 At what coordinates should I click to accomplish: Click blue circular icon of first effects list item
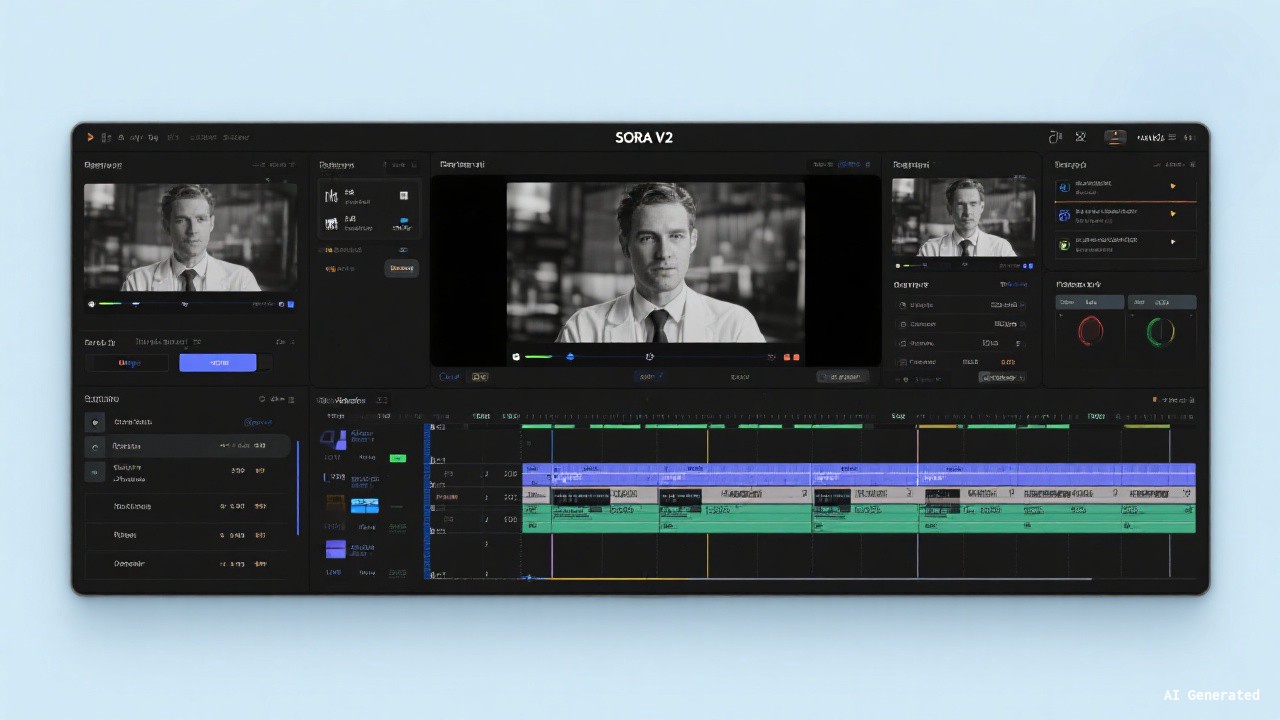[1064, 187]
